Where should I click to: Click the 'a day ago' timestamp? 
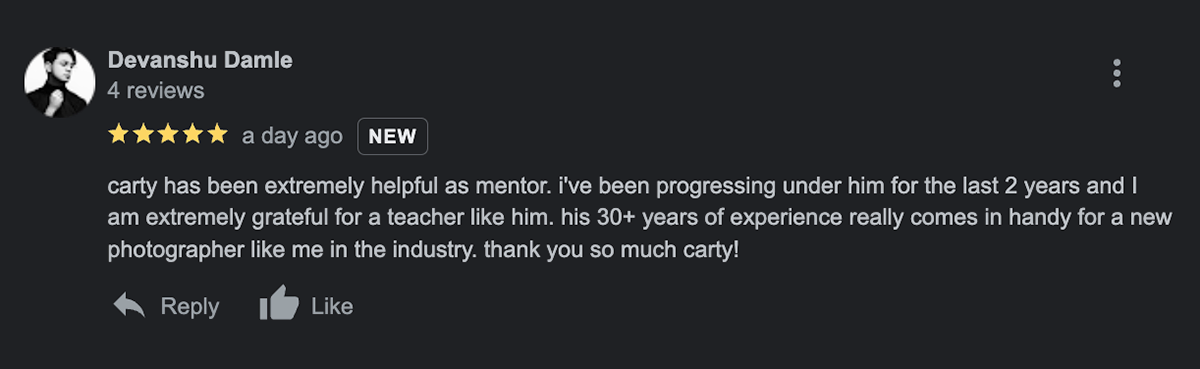pos(292,136)
